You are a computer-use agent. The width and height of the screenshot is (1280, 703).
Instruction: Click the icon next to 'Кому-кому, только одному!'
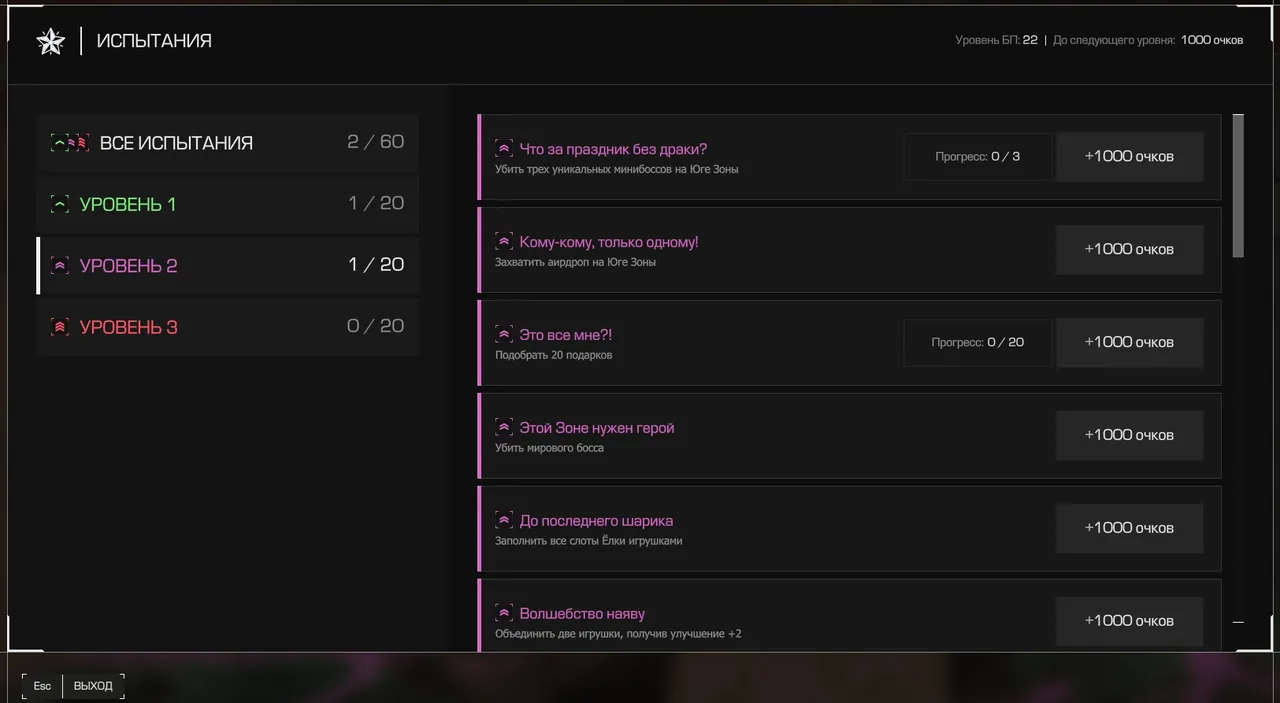[504, 242]
